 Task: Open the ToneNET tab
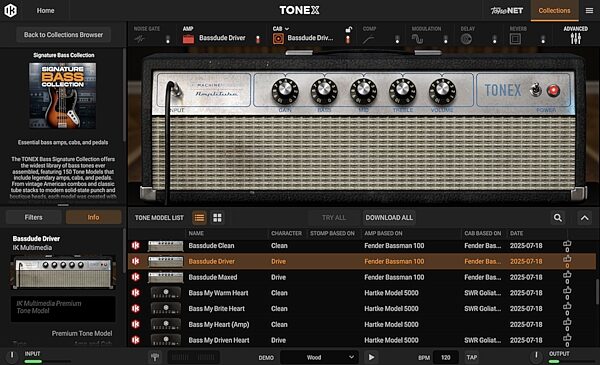[x=507, y=11]
